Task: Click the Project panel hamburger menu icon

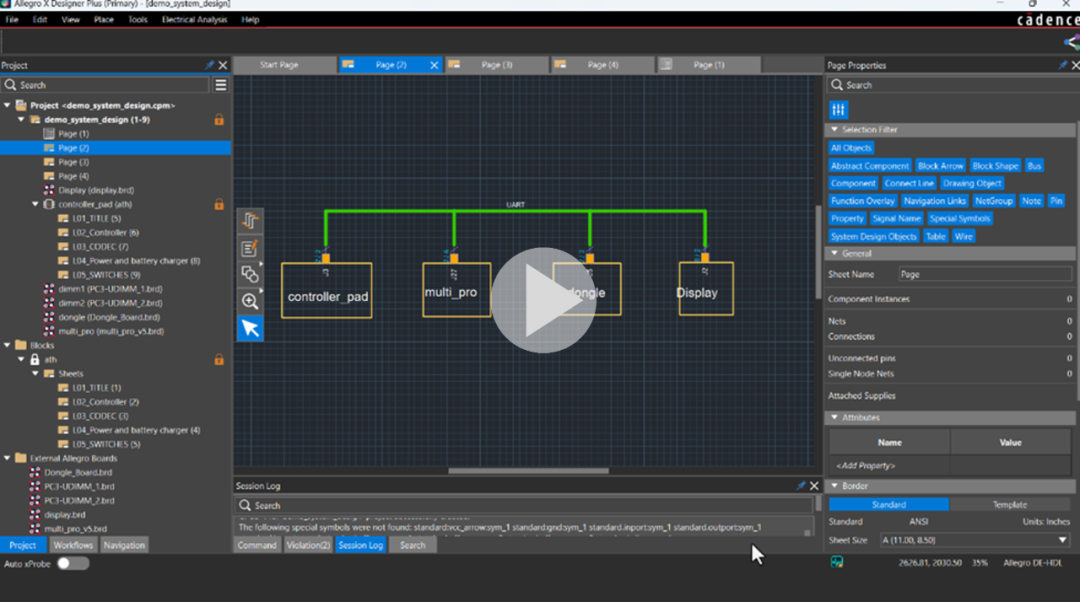Action: pos(221,85)
